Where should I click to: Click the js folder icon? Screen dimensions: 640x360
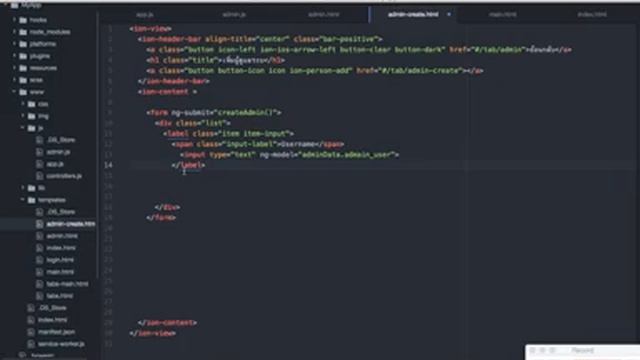31,128
